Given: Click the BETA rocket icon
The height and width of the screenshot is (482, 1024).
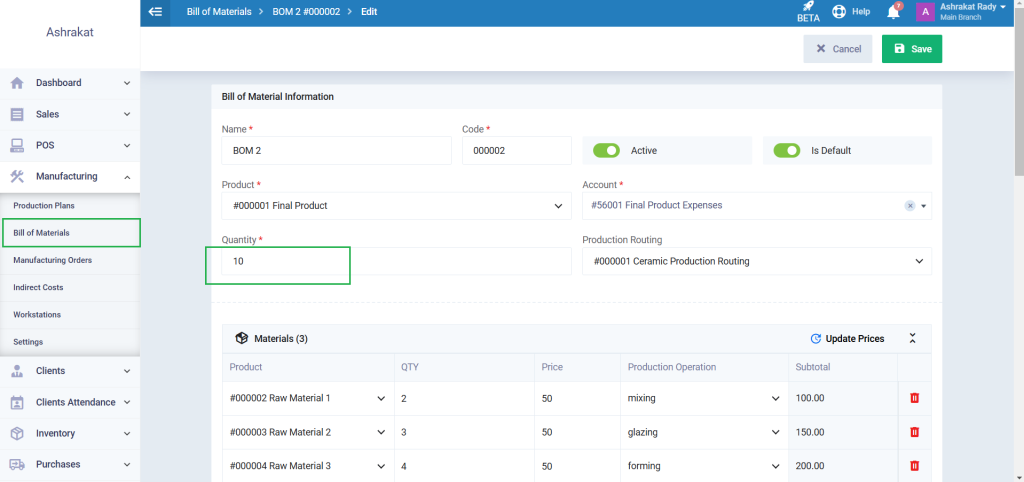Looking at the screenshot, I should 808,7.
